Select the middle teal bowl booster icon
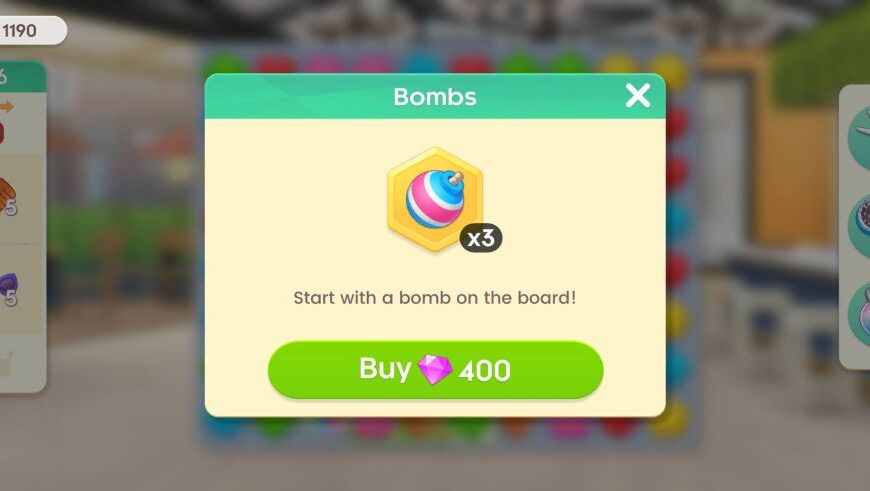870x491 pixels. pyautogui.click(x=859, y=225)
